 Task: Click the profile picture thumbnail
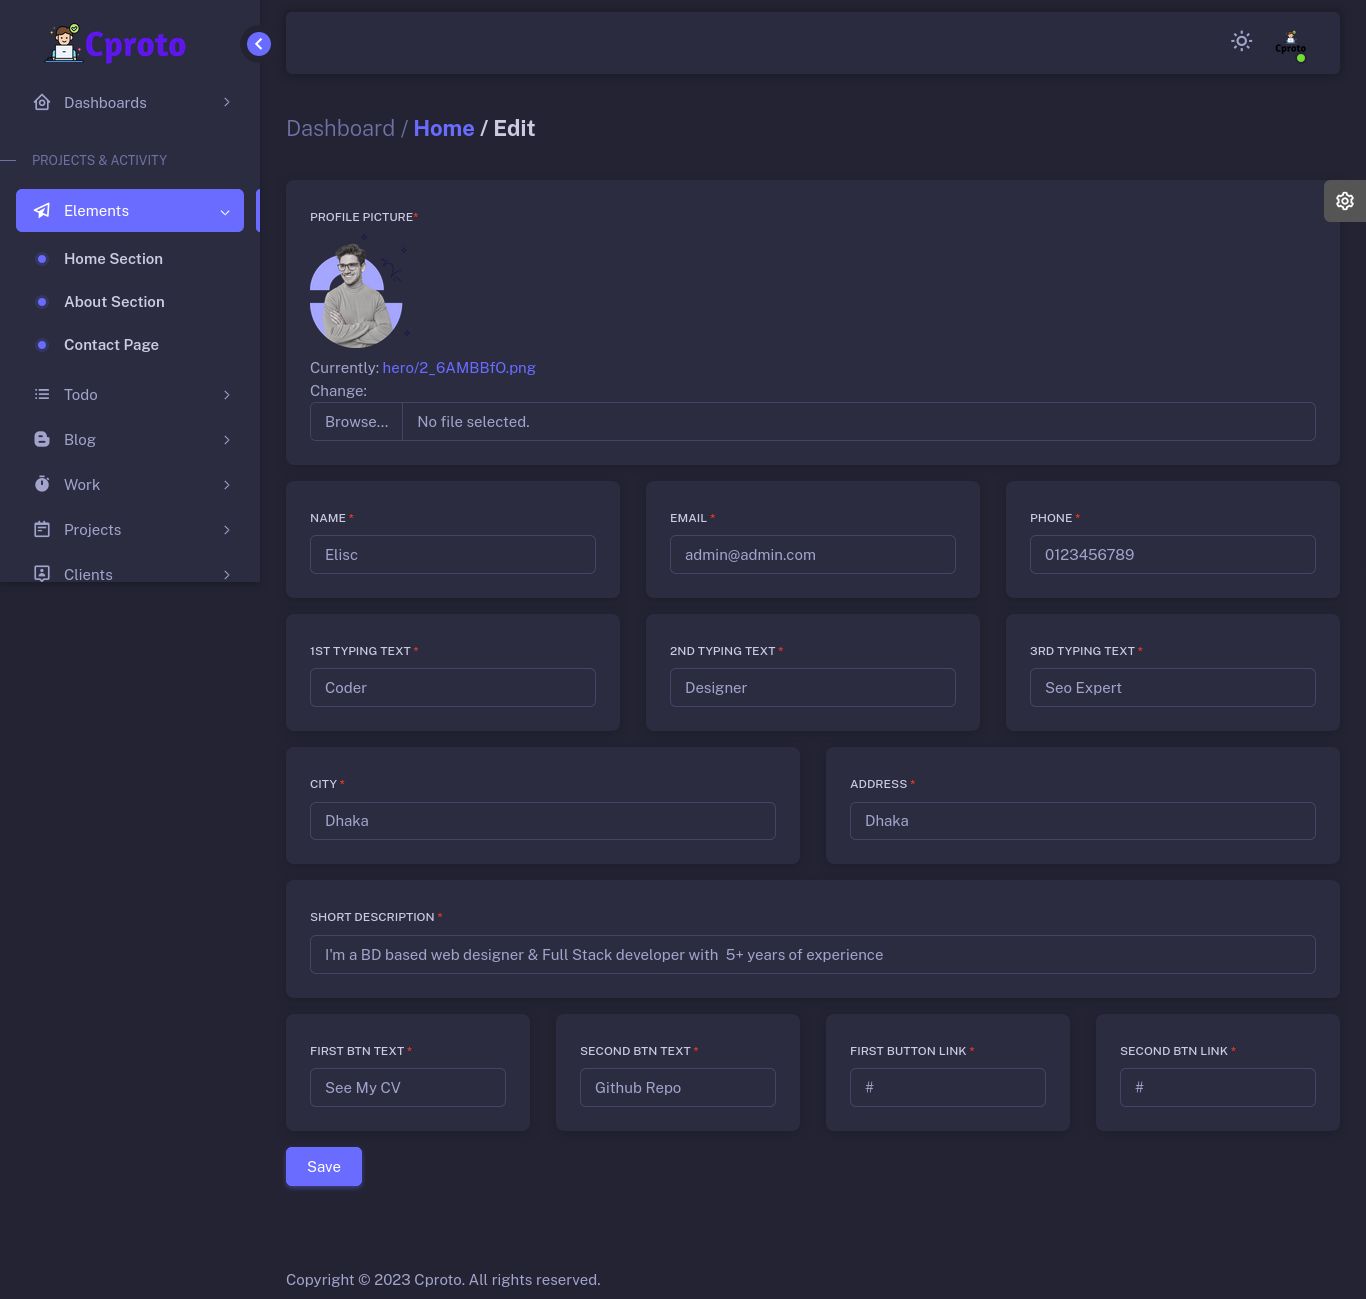pos(360,291)
